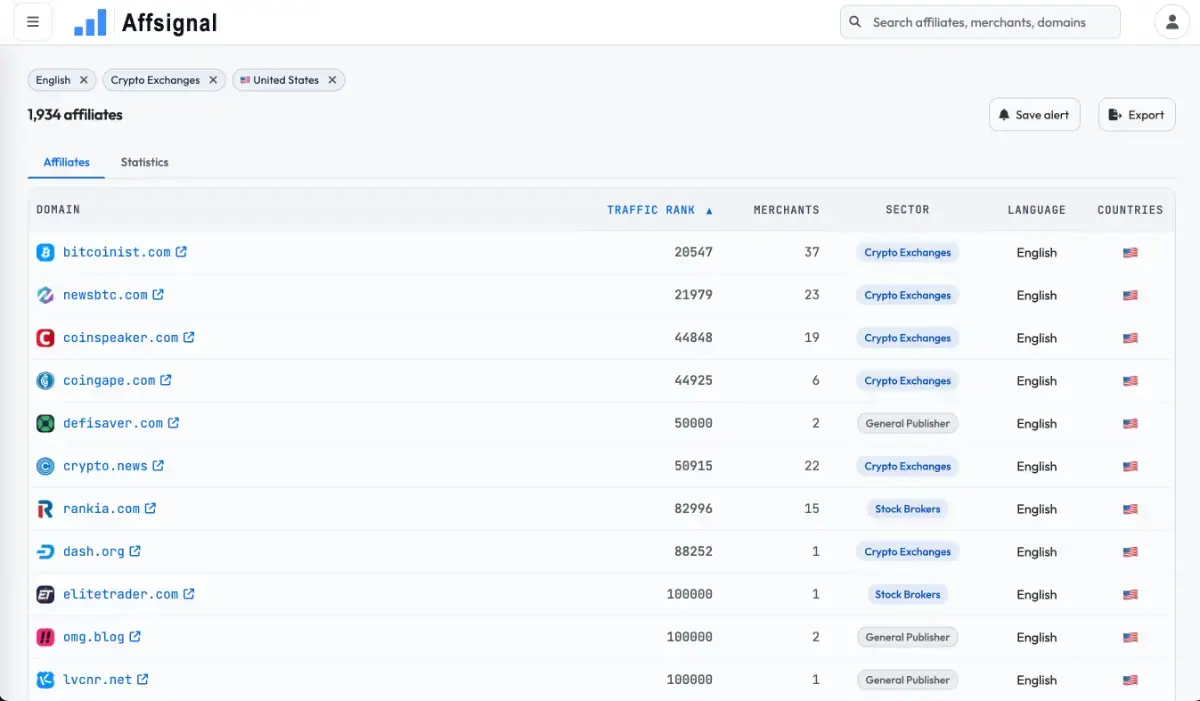Open defisaver.com external link icon

pyautogui.click(x=173, y=423)
